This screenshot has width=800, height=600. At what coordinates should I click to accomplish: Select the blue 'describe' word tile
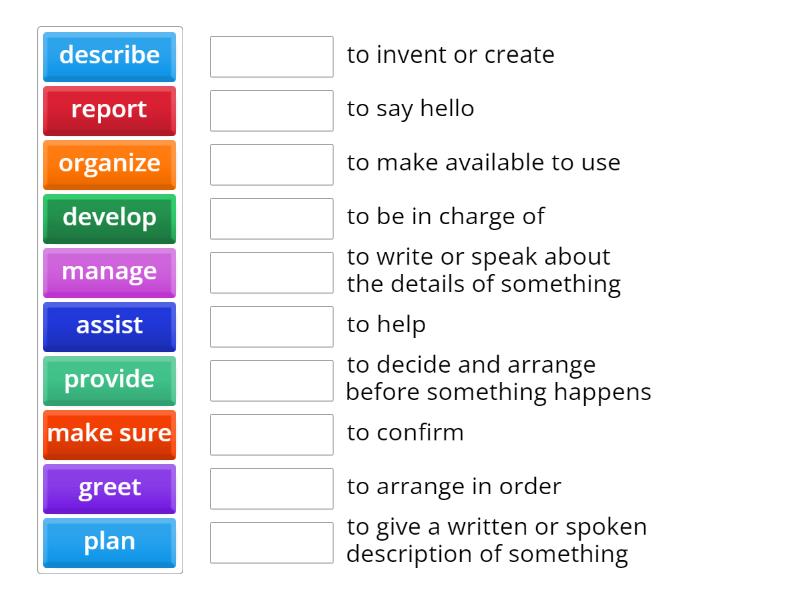[x=108, y=56]
